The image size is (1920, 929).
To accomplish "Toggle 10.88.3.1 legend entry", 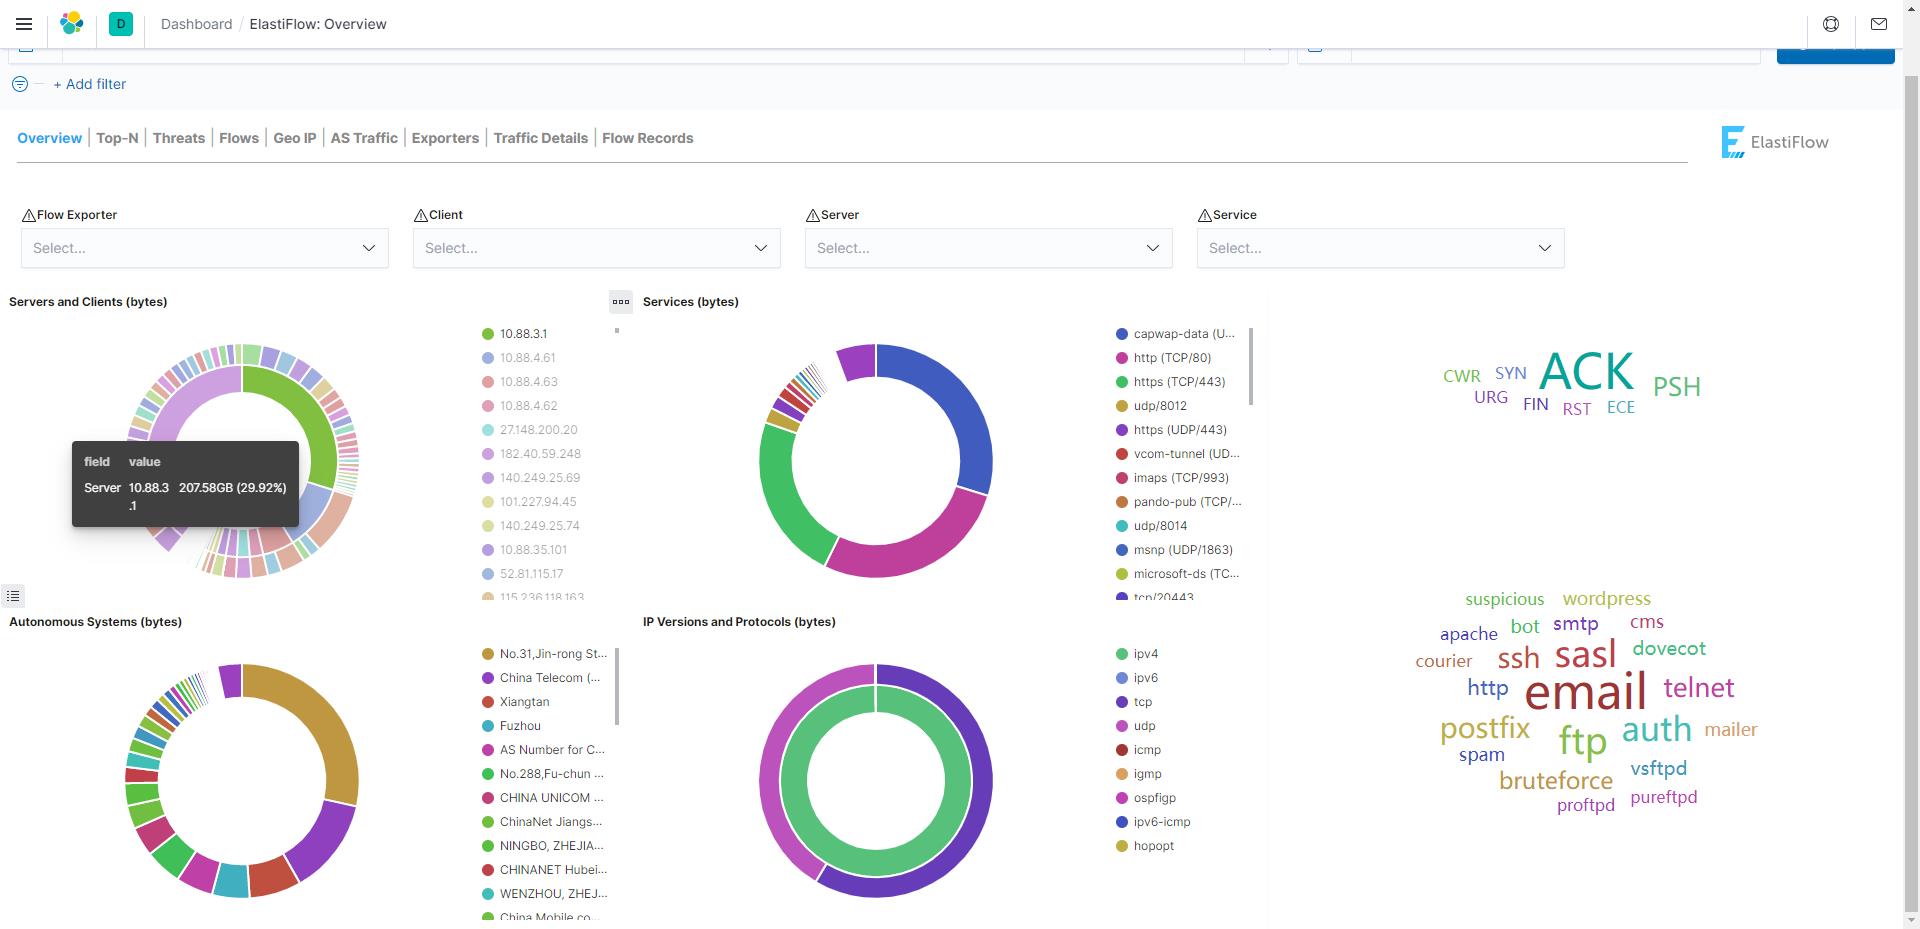I will (514, 334).
